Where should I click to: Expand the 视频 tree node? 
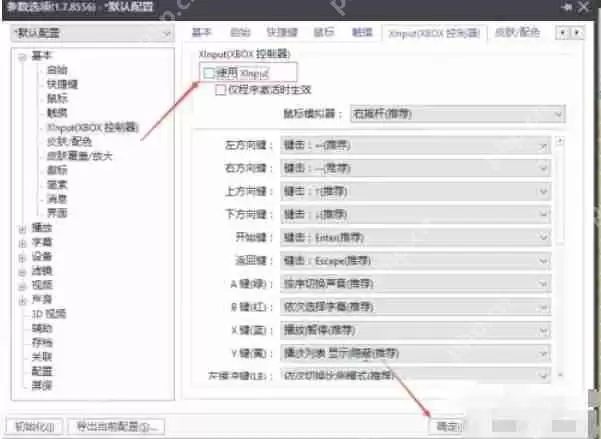coord(22,286)
